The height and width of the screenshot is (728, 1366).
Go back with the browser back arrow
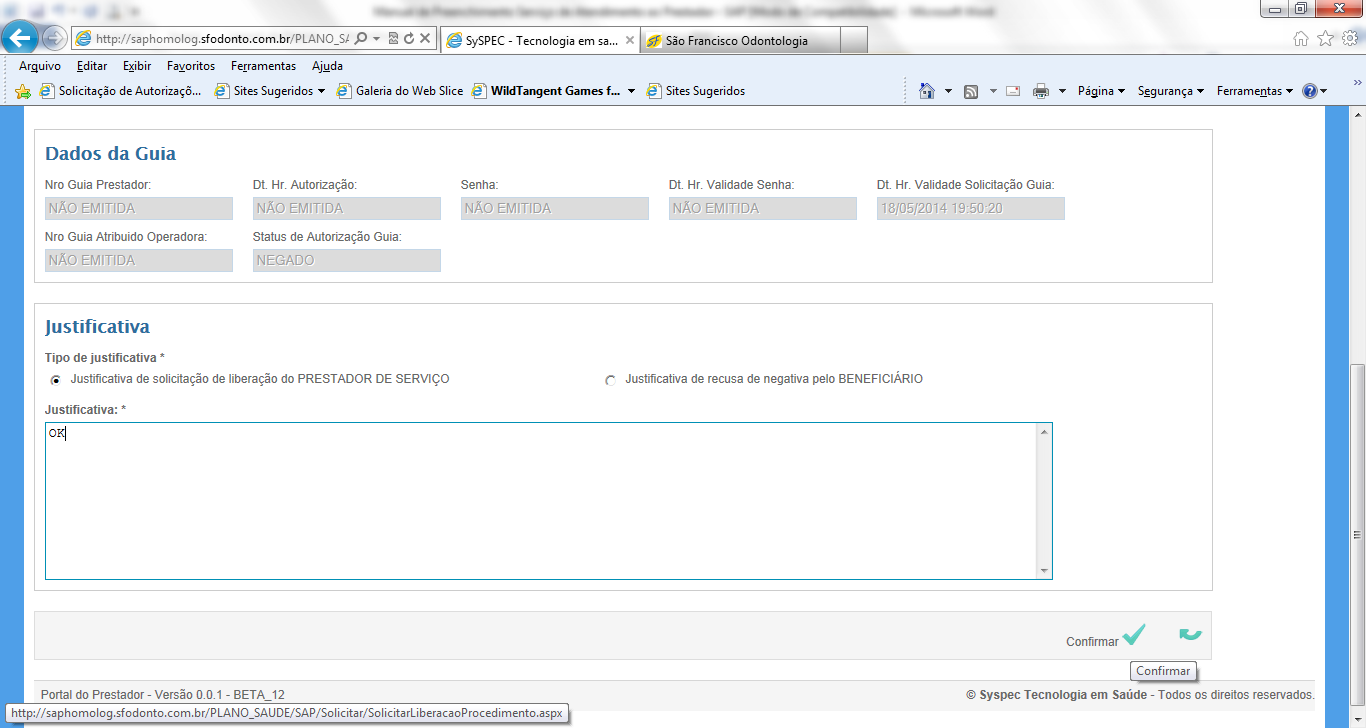coord(21,38)
